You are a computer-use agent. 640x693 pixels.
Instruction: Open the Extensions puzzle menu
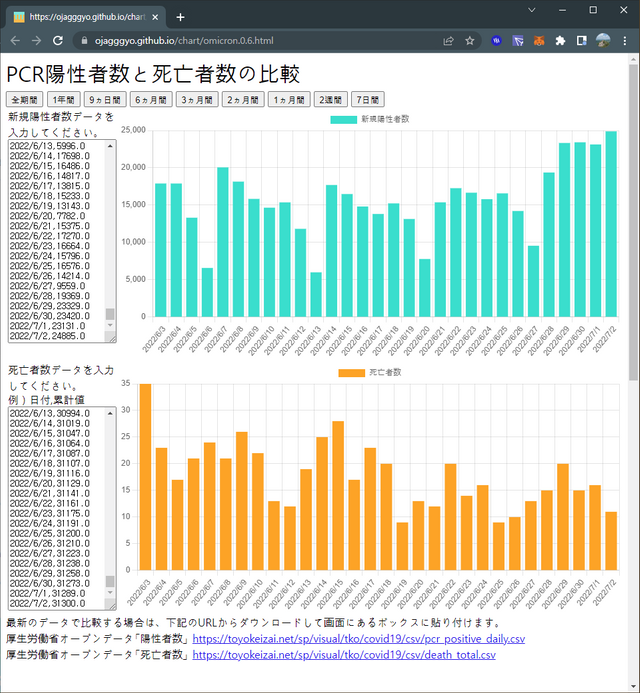tap(560, 41)
